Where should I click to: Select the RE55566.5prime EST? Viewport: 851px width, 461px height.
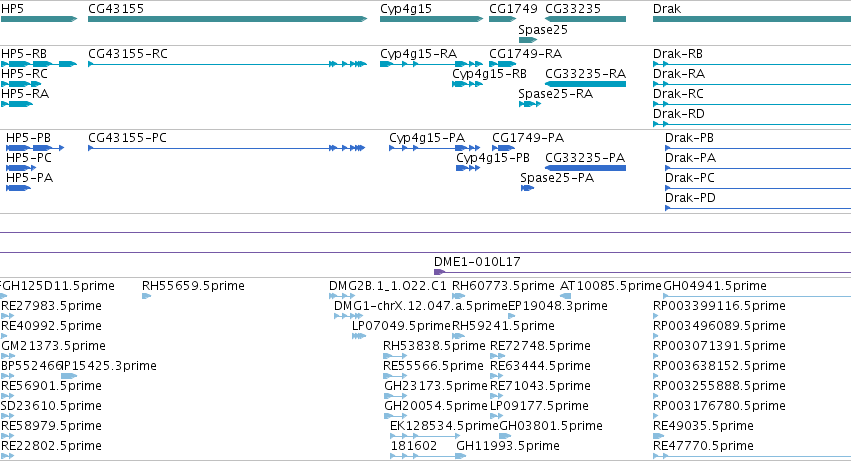[395, 376]
